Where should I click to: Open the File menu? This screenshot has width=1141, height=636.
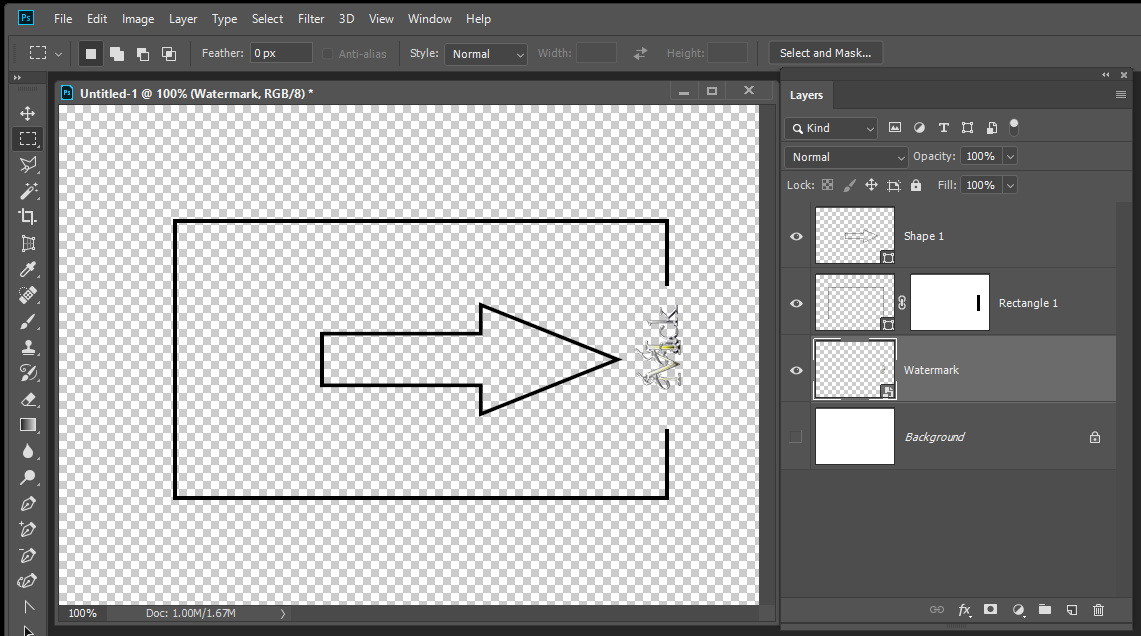63,19
